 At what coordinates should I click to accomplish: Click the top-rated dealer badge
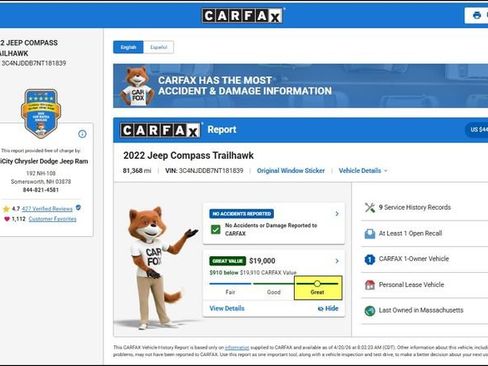[x=41, y=113]
